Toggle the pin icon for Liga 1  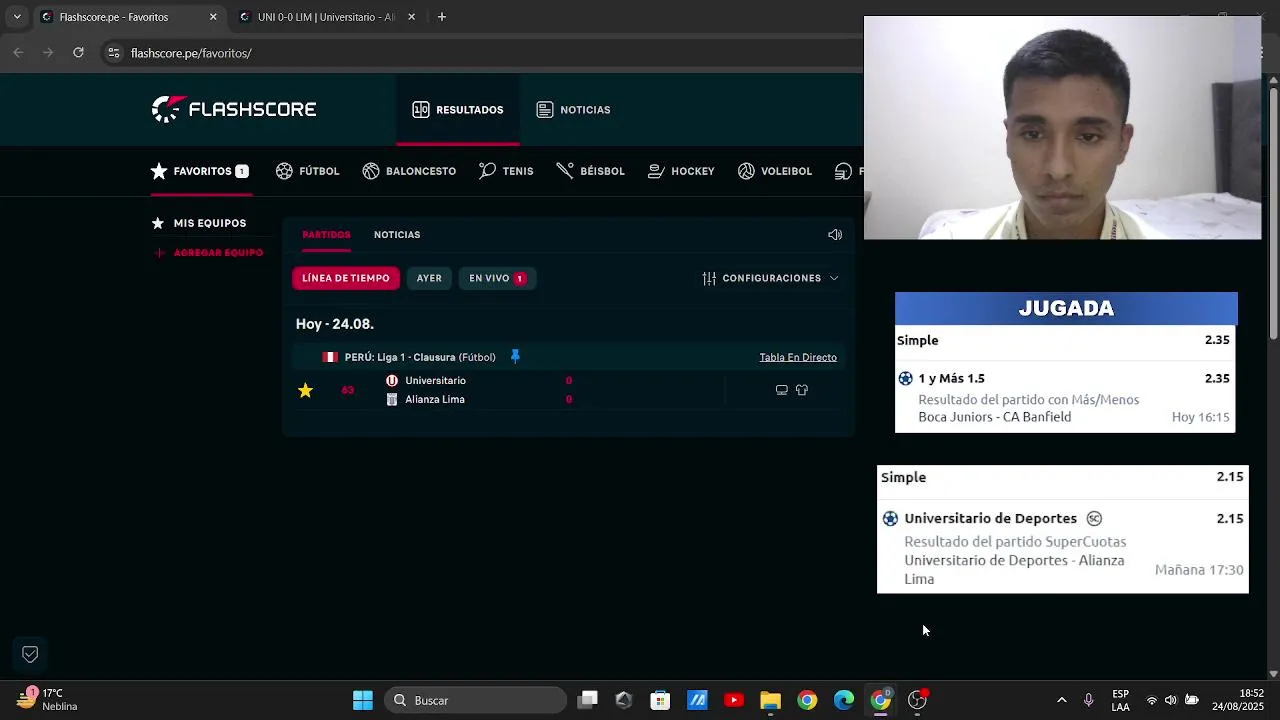515,356
